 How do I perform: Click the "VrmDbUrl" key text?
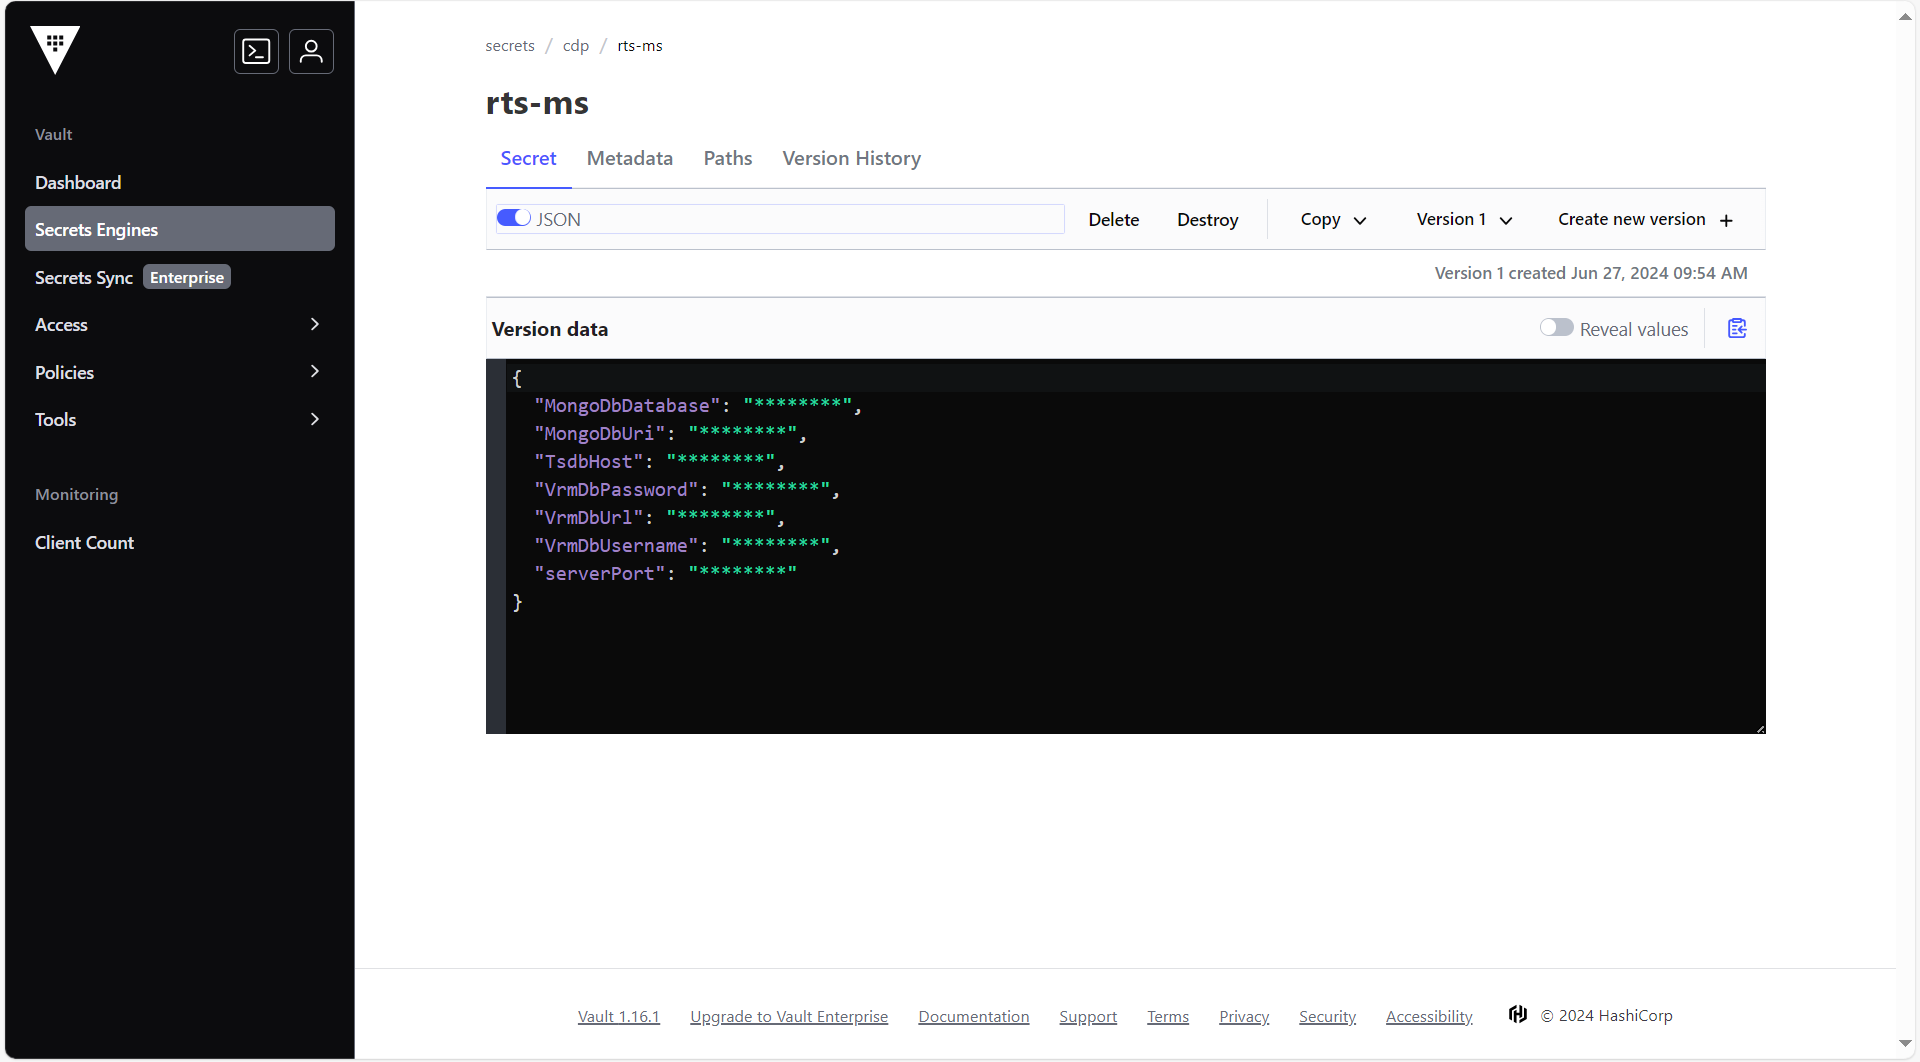[589, 517]
